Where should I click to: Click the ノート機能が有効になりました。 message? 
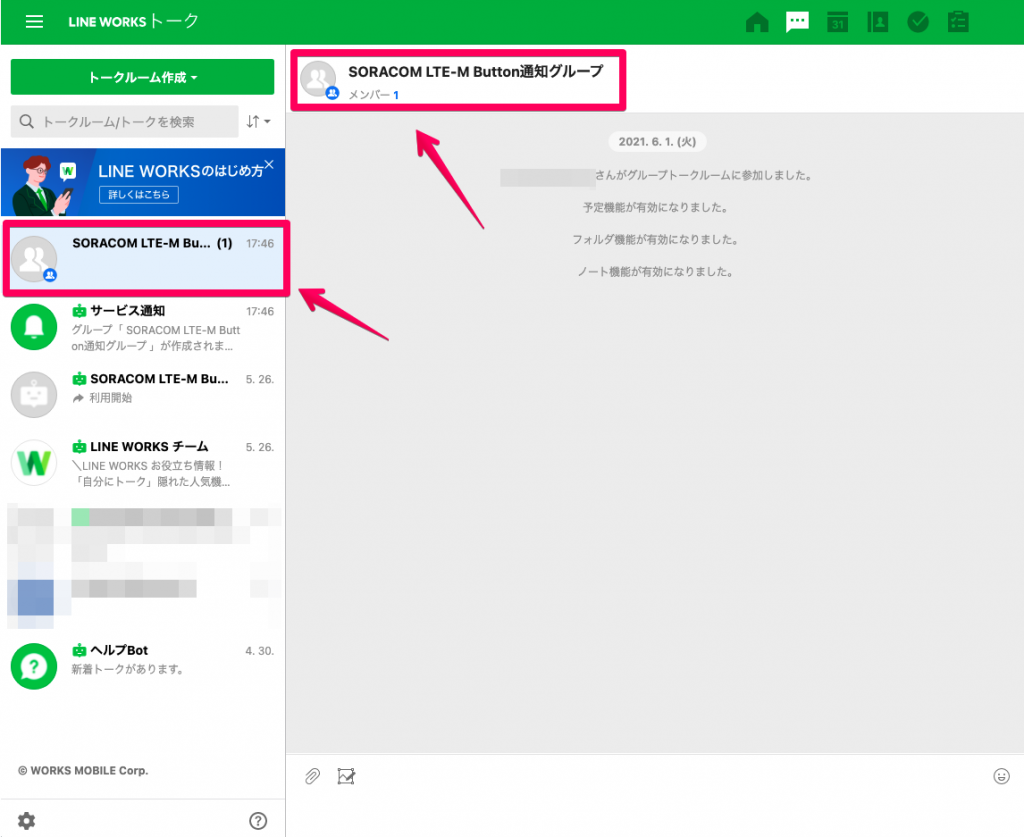655,272
